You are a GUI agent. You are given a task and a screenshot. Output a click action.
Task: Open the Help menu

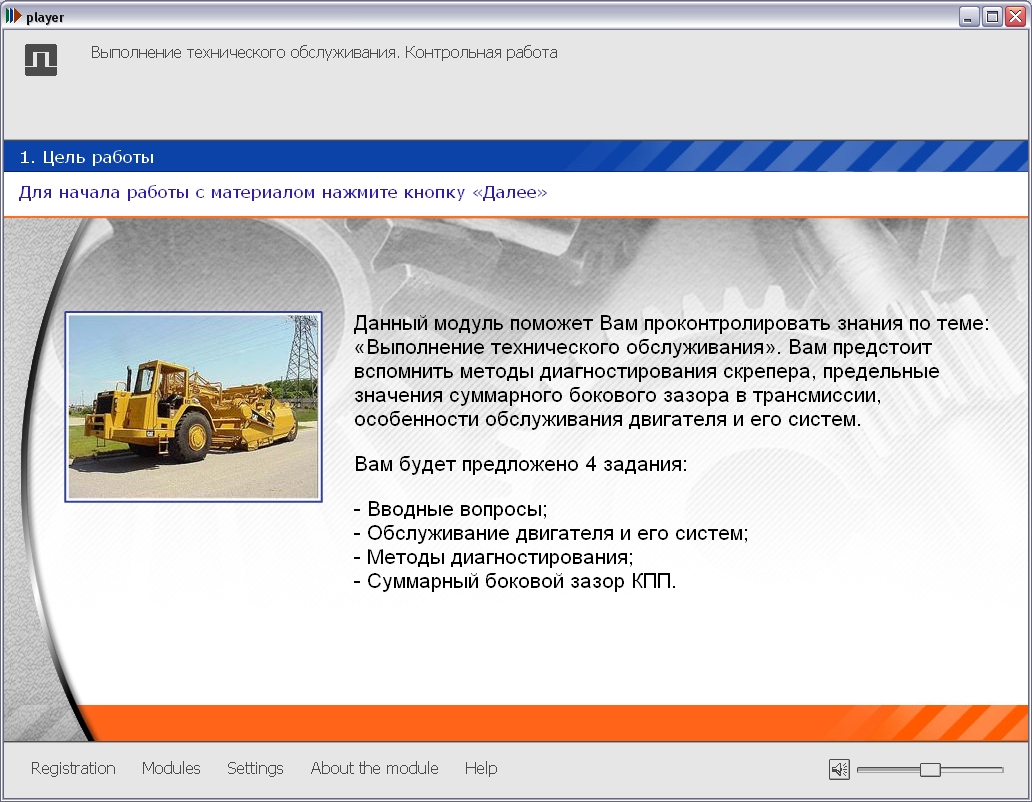click(x=481, y=768)
